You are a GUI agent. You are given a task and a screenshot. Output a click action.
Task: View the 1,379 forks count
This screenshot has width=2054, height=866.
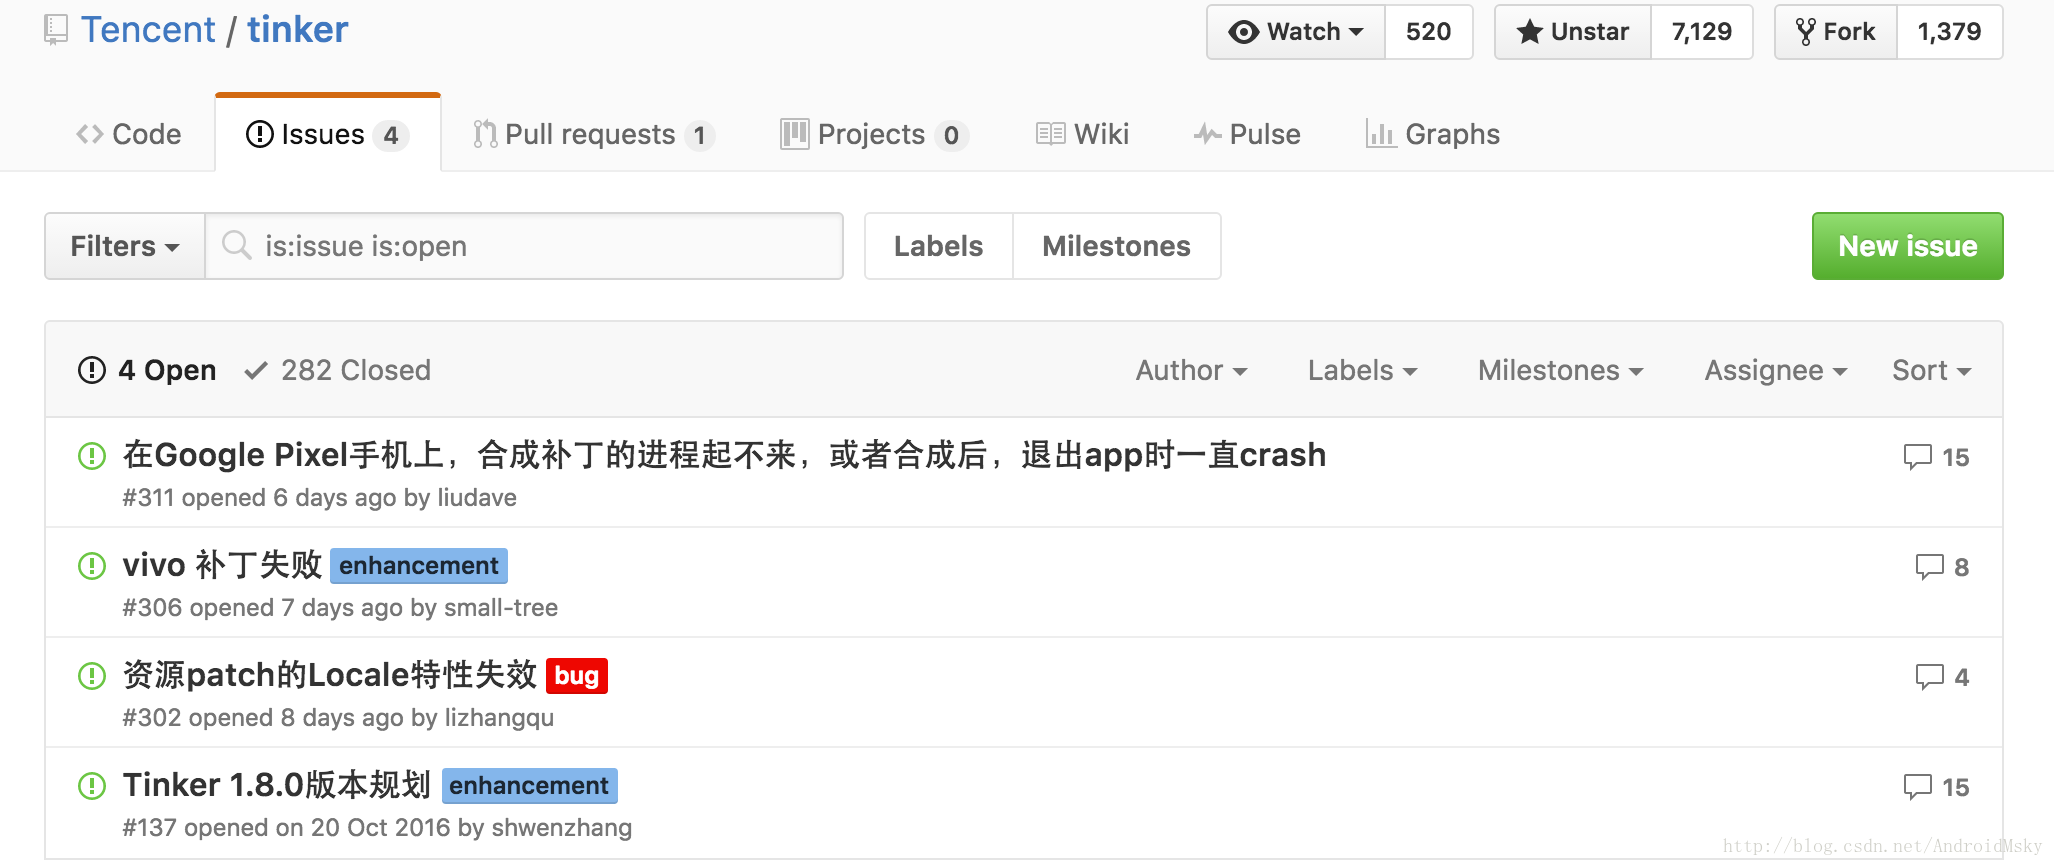click(1949, 32)
